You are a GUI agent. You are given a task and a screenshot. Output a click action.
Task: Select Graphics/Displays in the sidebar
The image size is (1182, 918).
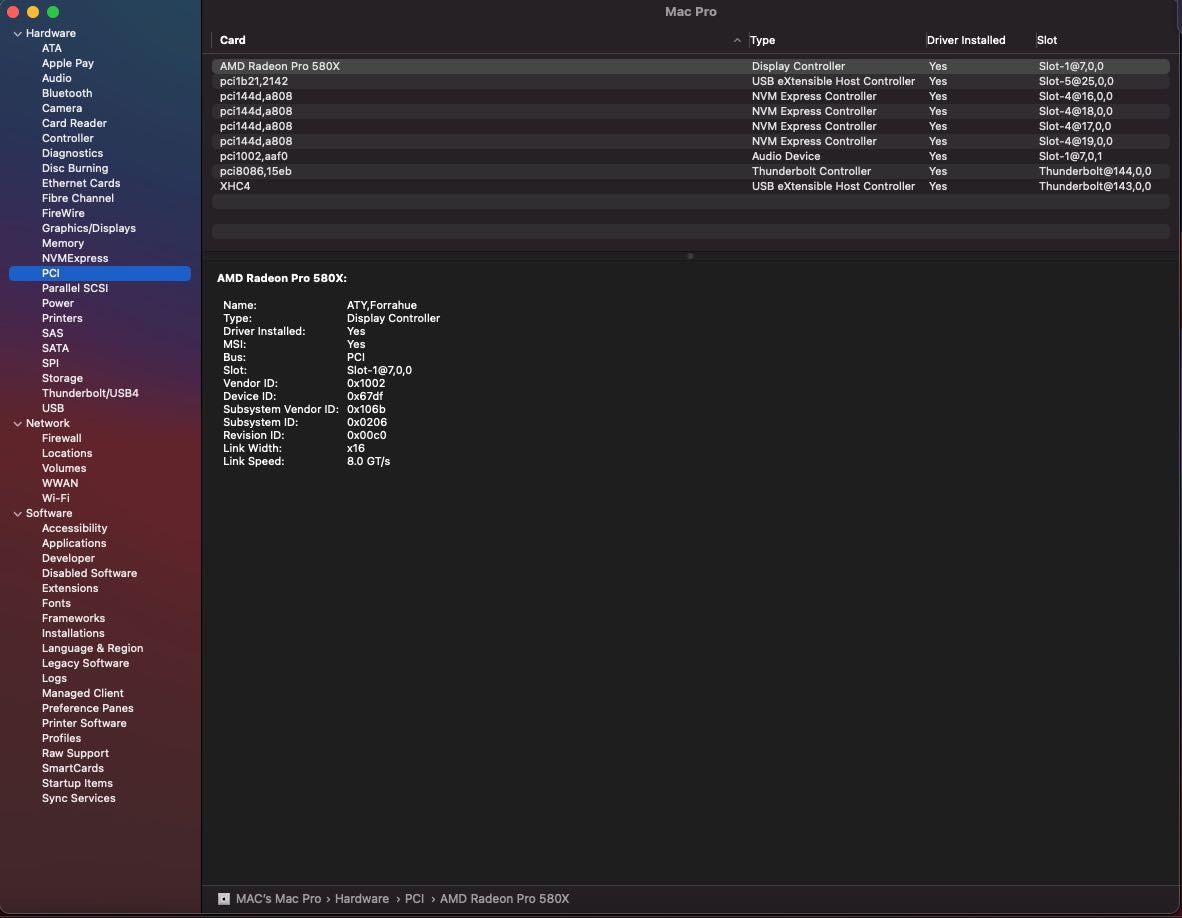click(x=88, y=228)
